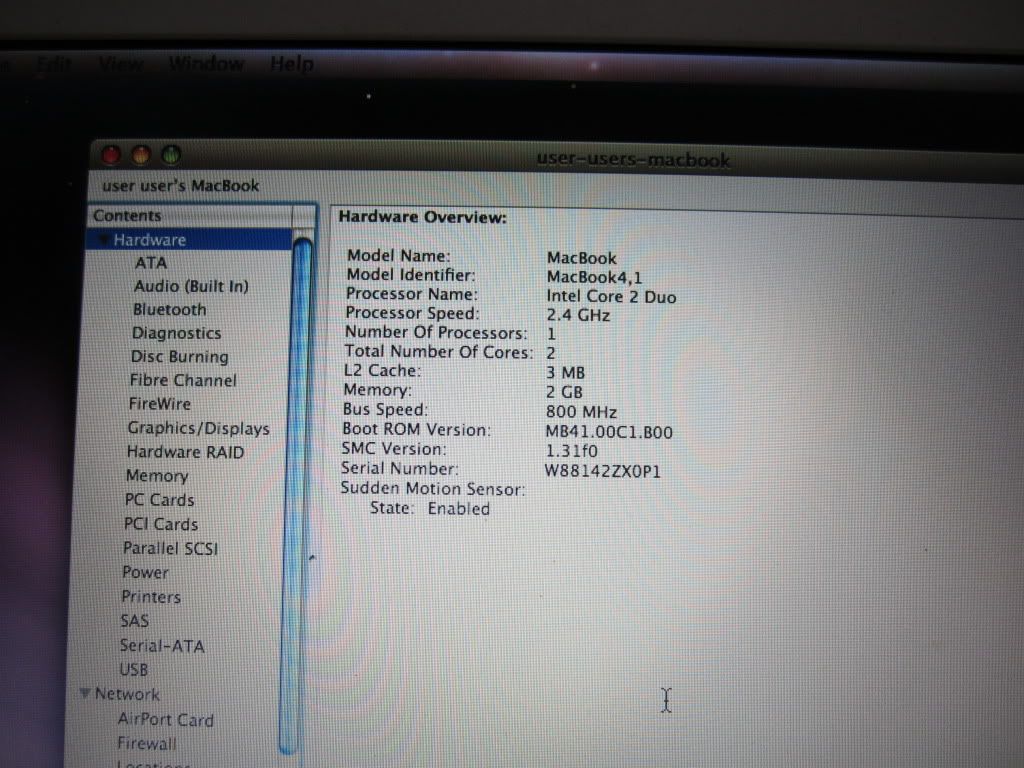The width and height of the screenshot is (1024, 768).
Task: Click the user user's MacBook label
Action: click(181, 186)
